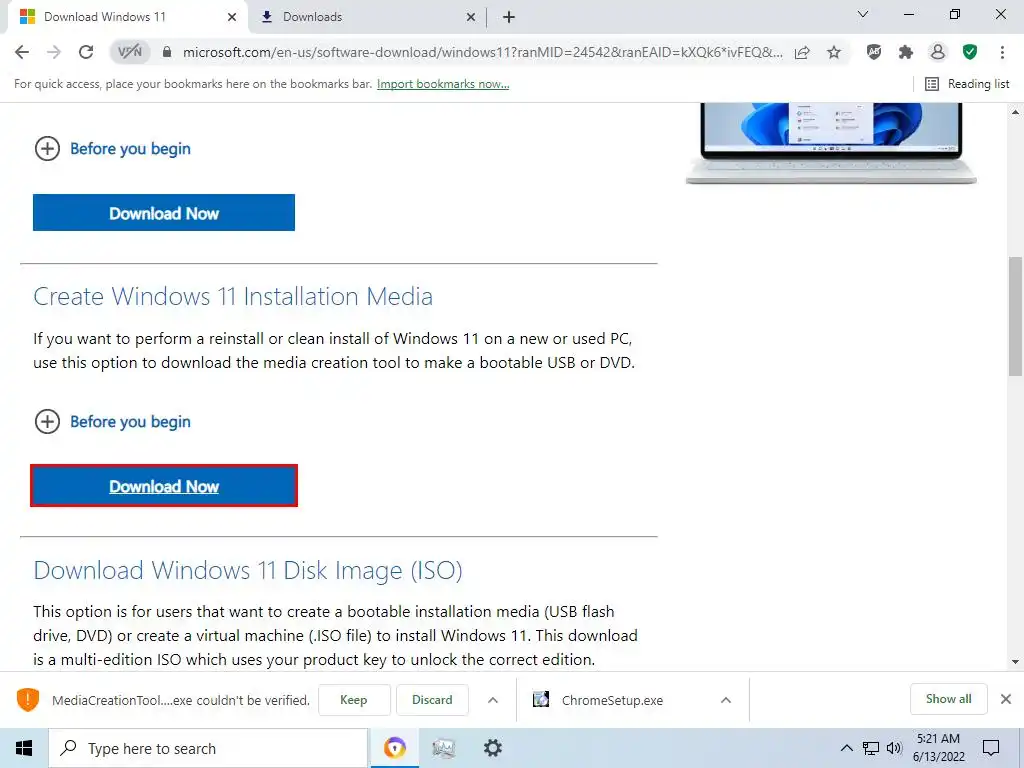The image size is (1024, 768).
Task: Focus the address bar URL
Action: click(483, 52)
